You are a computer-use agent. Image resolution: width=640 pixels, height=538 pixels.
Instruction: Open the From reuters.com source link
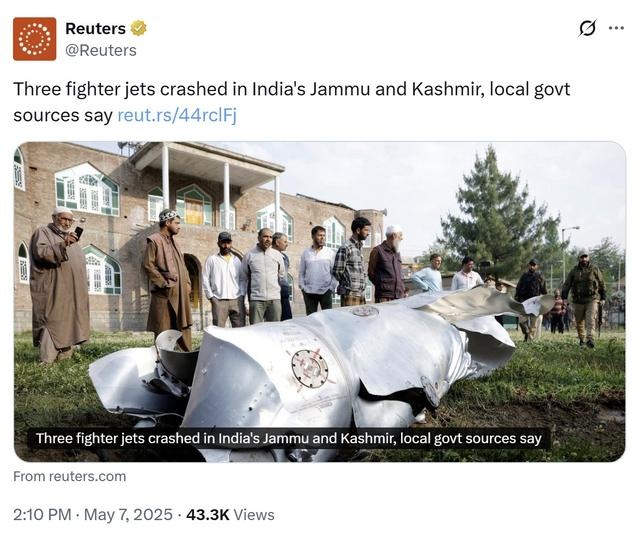click(x=70, y=476)
